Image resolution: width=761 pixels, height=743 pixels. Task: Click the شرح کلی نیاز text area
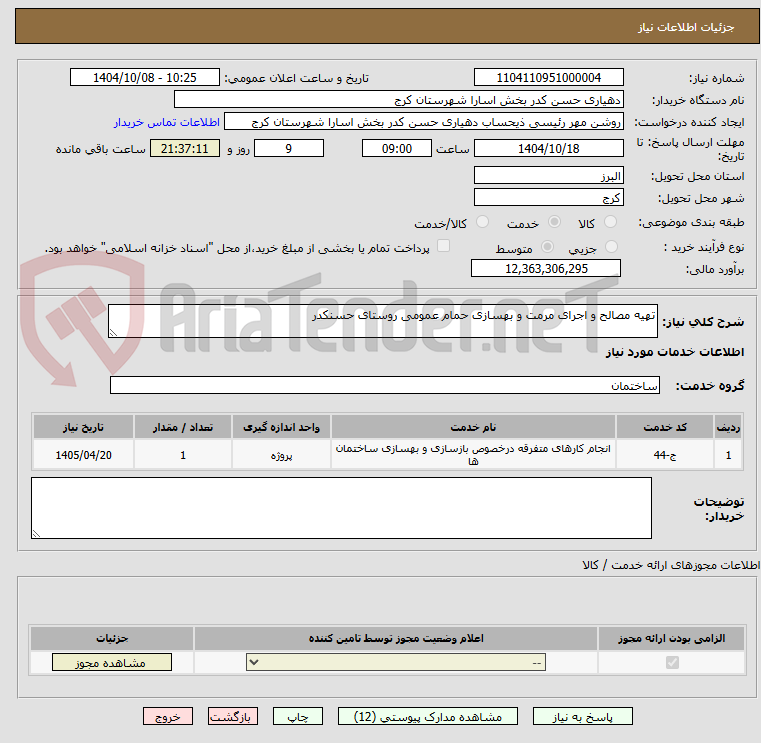coord(382,321)
